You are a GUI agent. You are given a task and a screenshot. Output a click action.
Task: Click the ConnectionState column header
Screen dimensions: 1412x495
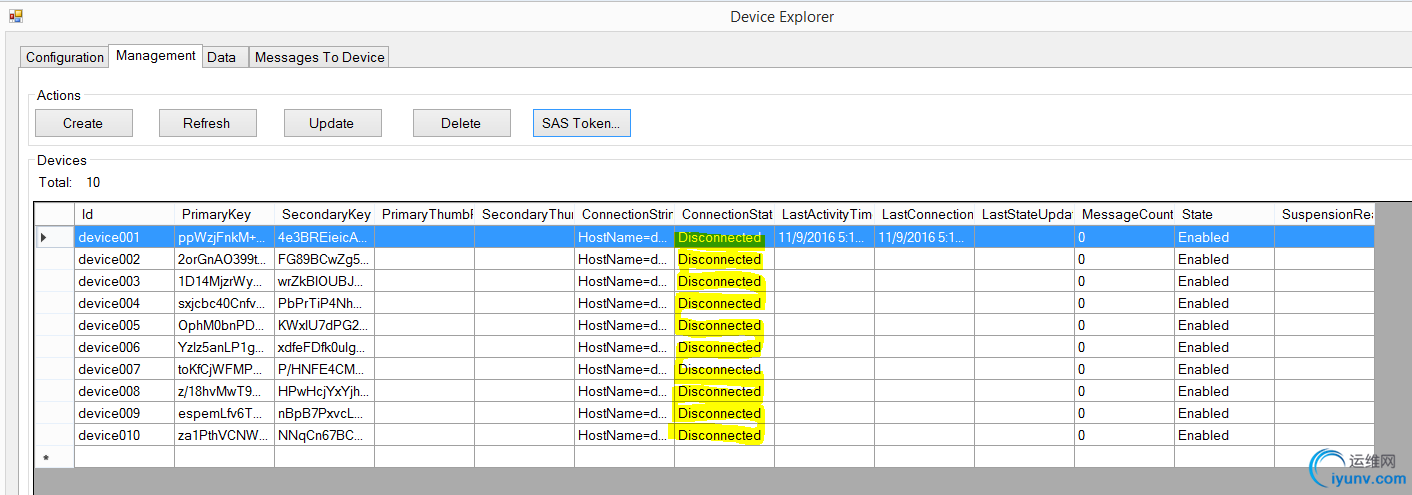[x=724, y=214]
